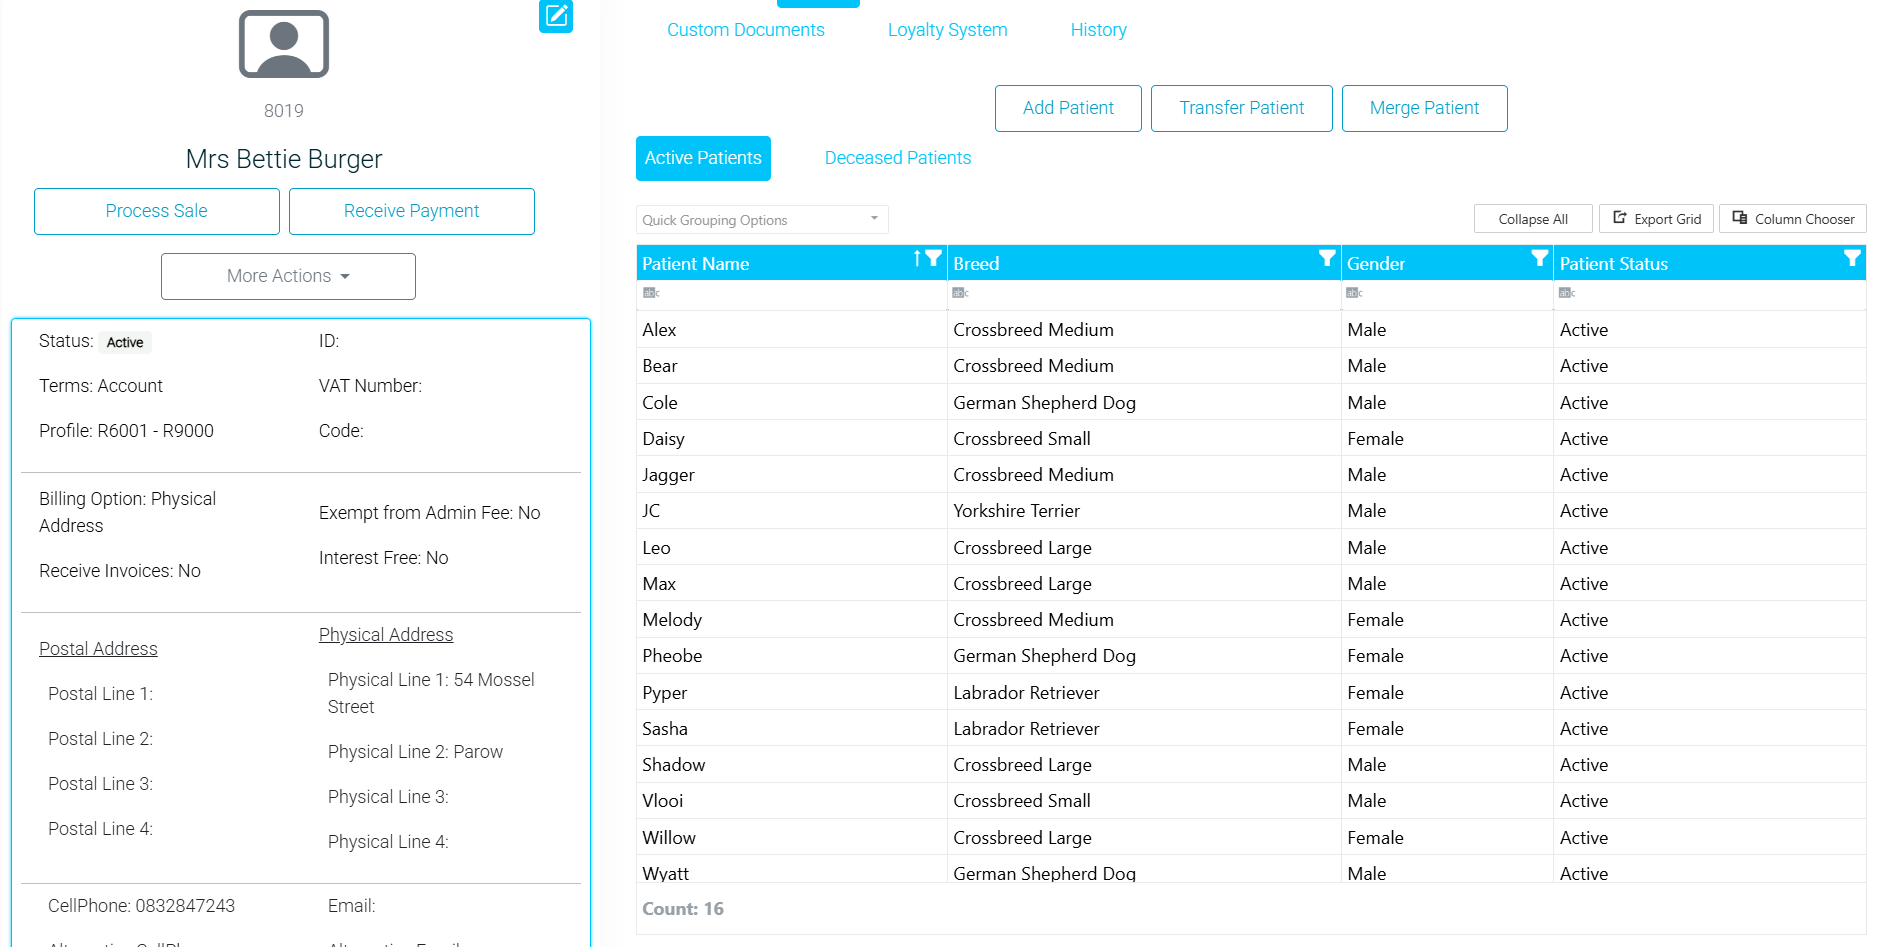
Task: Click the Merge Patient button
Action: [1424, 108]
